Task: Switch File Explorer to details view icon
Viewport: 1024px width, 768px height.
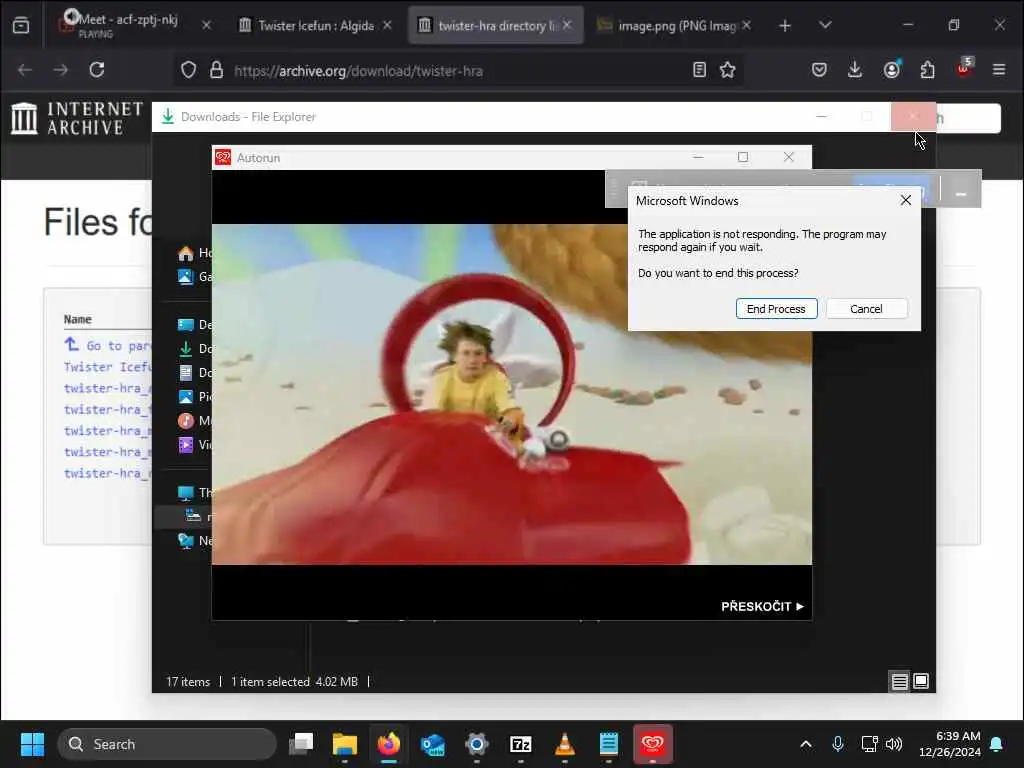Action: tap(899, 682)
